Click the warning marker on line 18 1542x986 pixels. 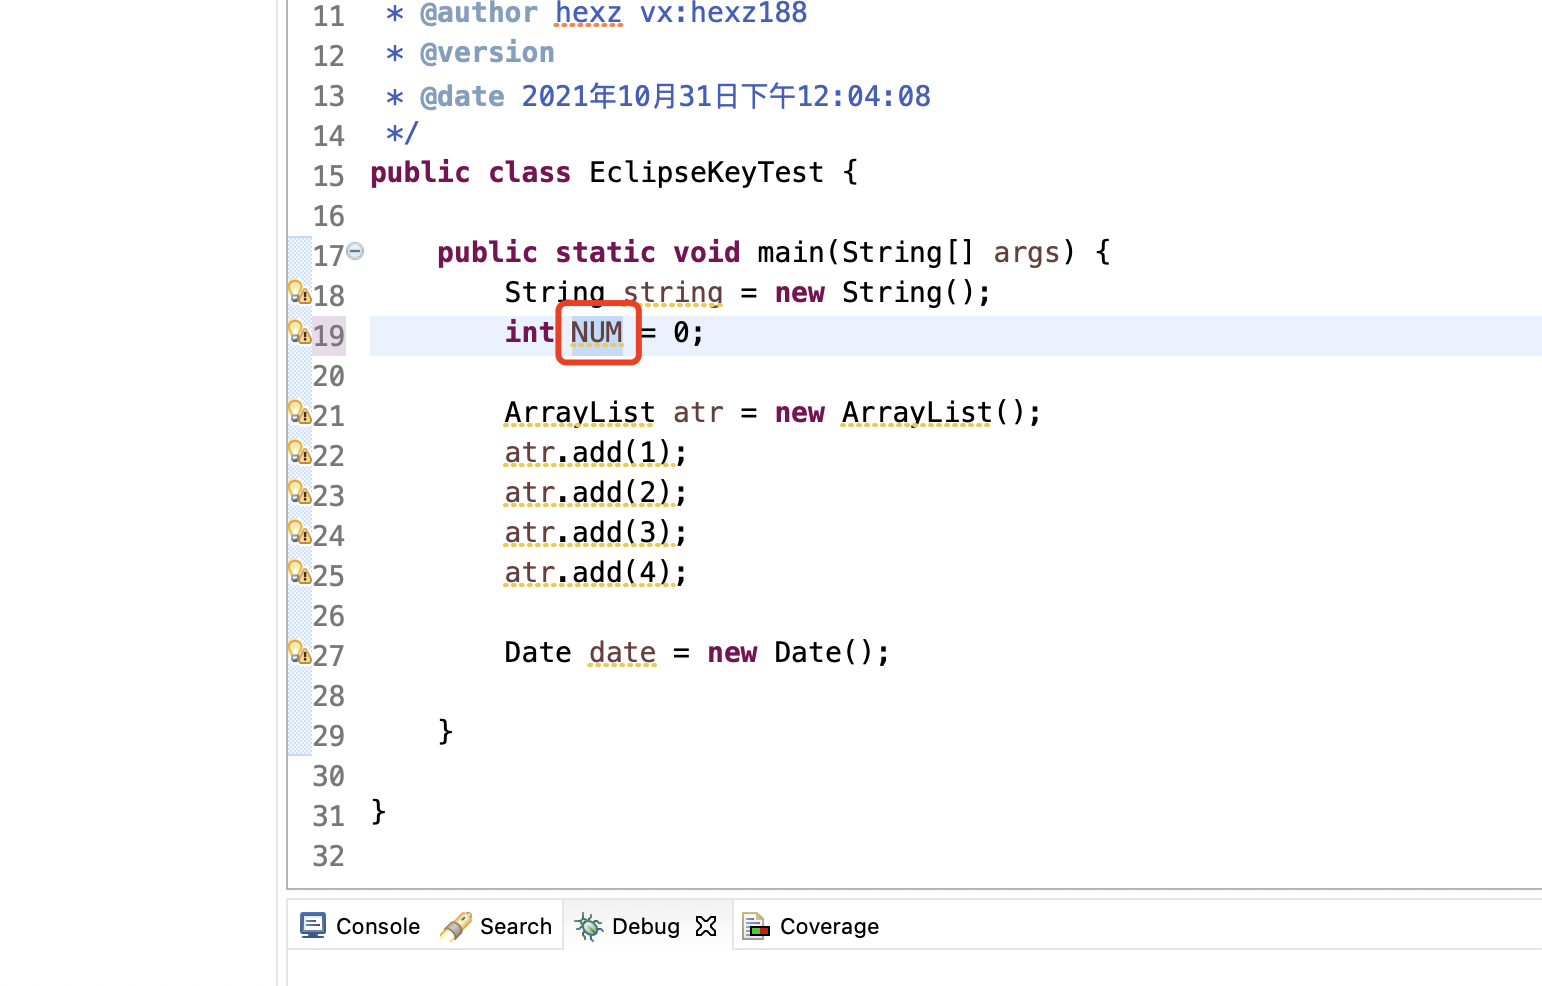click(x=299, y=292)
